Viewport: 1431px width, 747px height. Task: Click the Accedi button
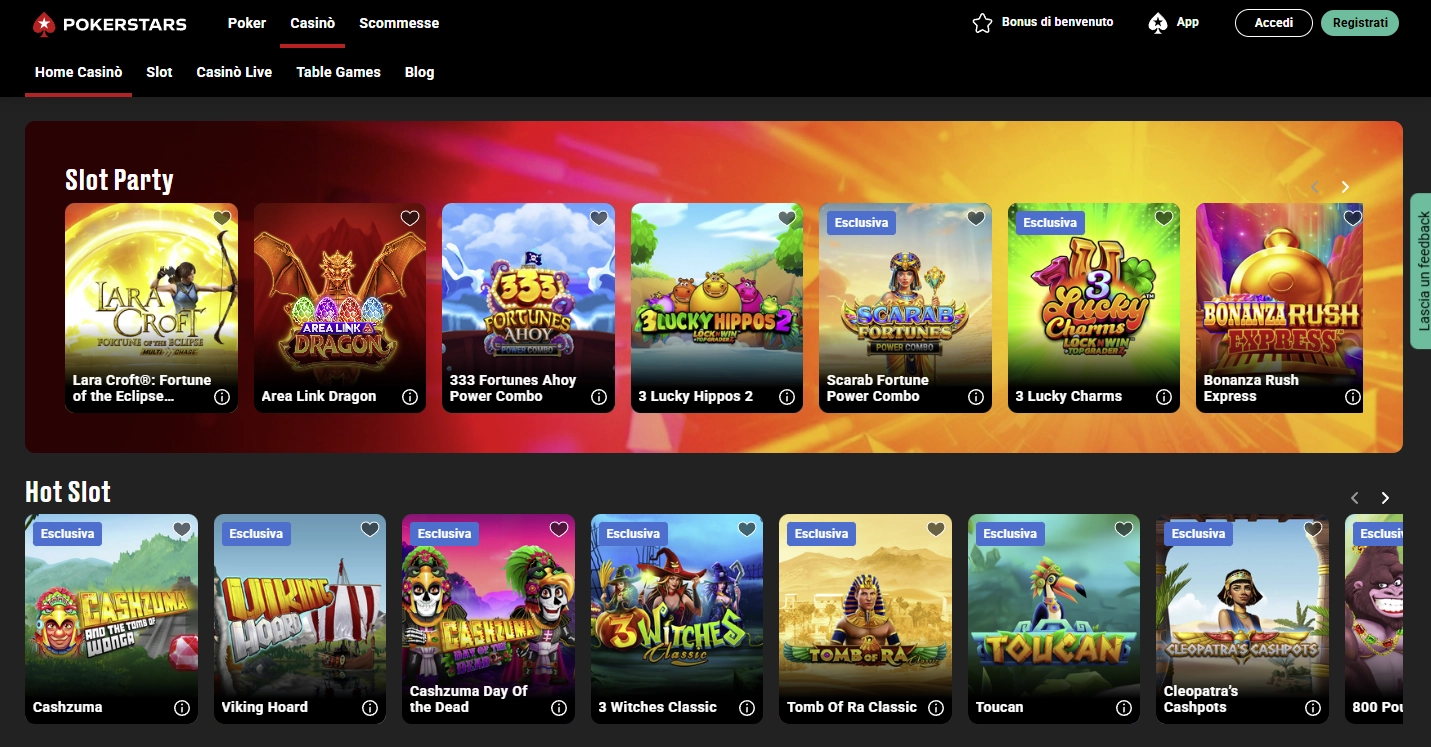[1273, 22]
